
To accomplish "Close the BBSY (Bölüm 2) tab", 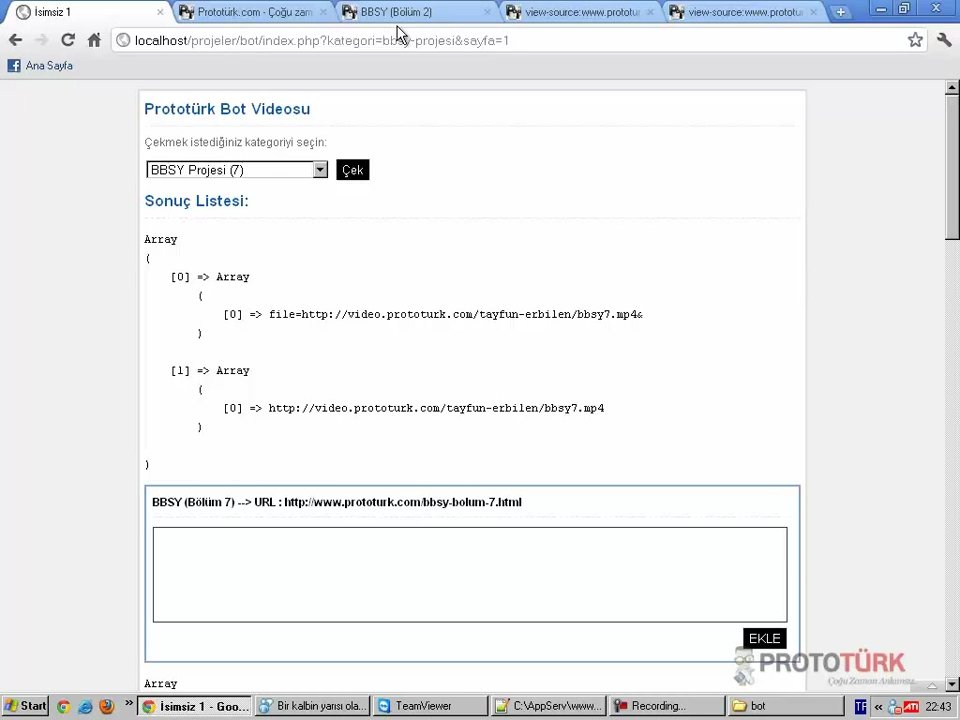I will [487, 12].
